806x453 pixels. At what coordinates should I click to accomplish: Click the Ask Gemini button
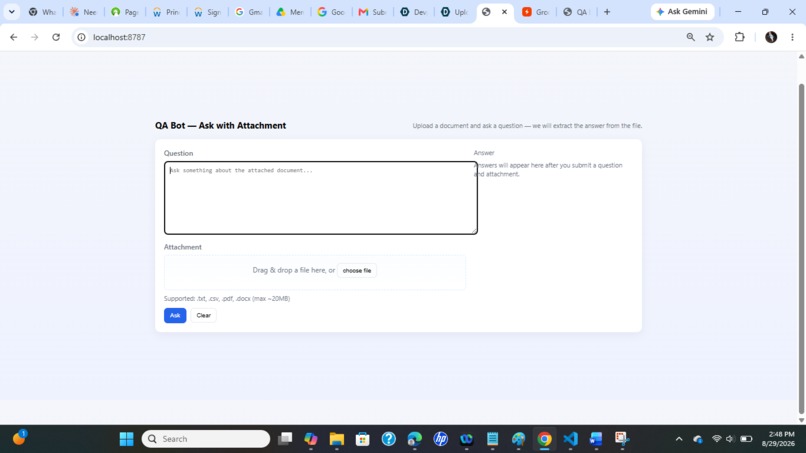[x=682, y=12]
